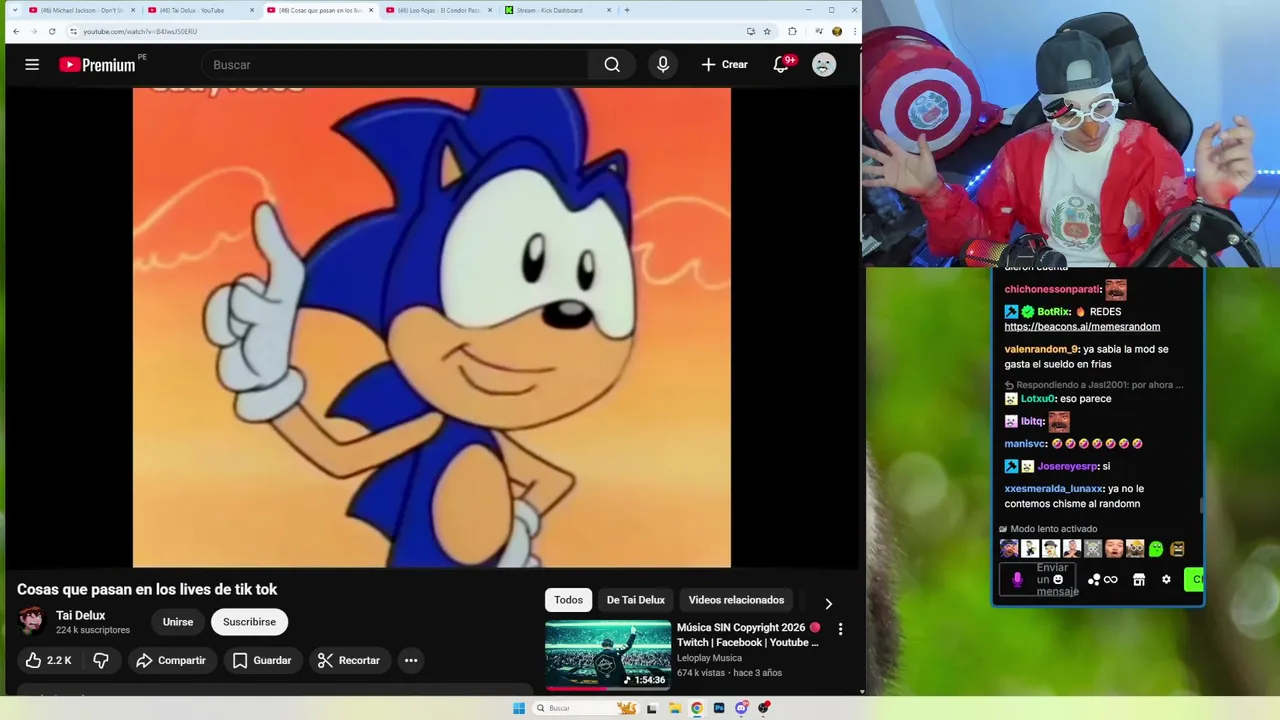This screenshot has width=1280, height=720.
Task: Open the tab search dropdown arrow
Action: (x=14, y=10)
